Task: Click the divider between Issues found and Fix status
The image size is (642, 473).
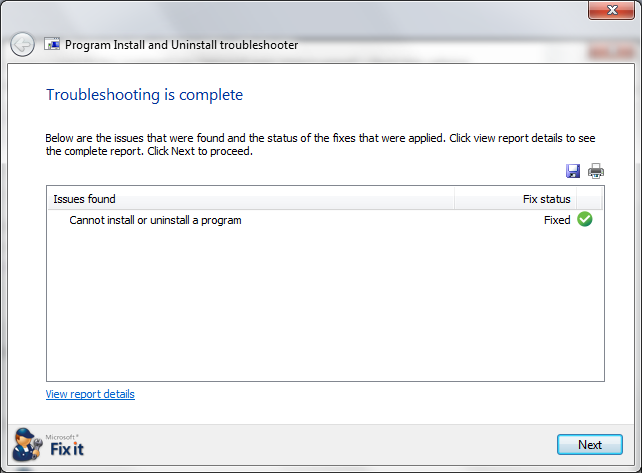Action: 454,199
